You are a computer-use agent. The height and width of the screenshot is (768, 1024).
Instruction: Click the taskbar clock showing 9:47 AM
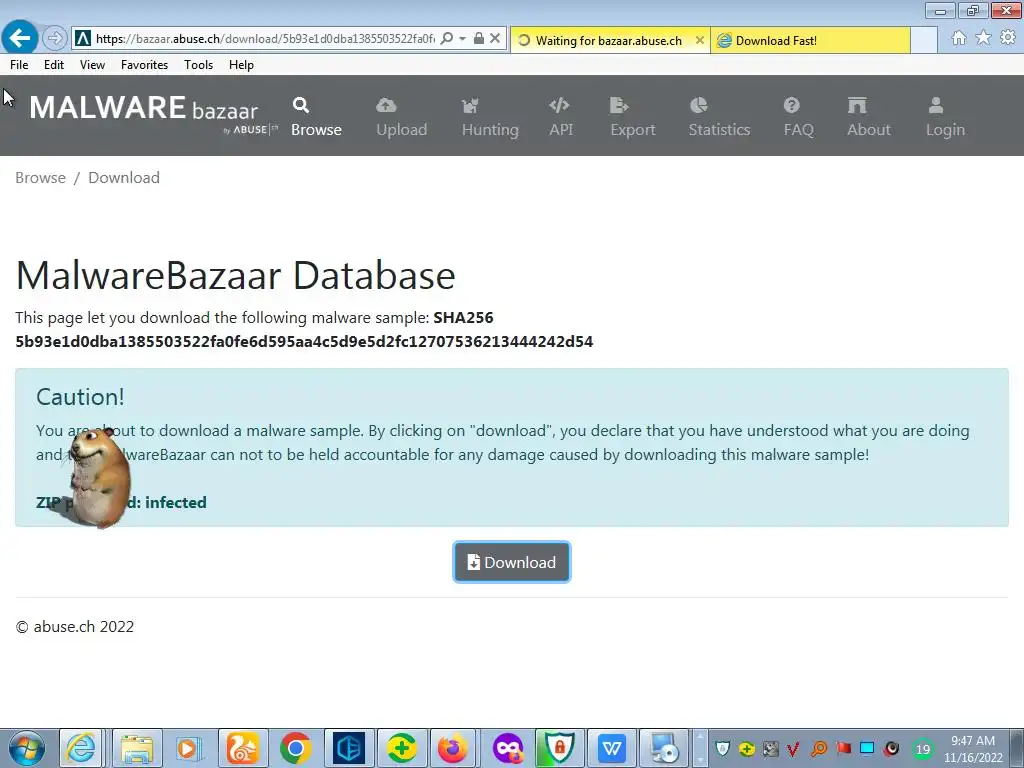point(972,749)
